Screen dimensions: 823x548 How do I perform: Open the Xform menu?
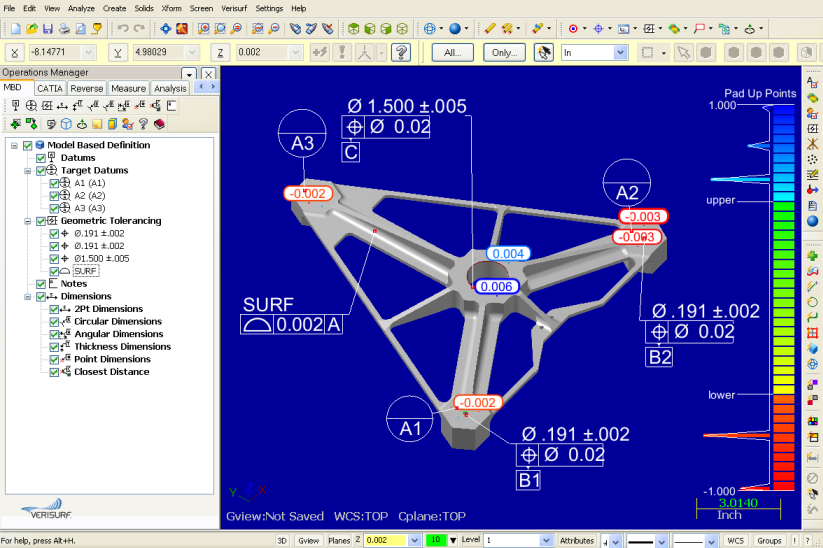click(171, 8)
